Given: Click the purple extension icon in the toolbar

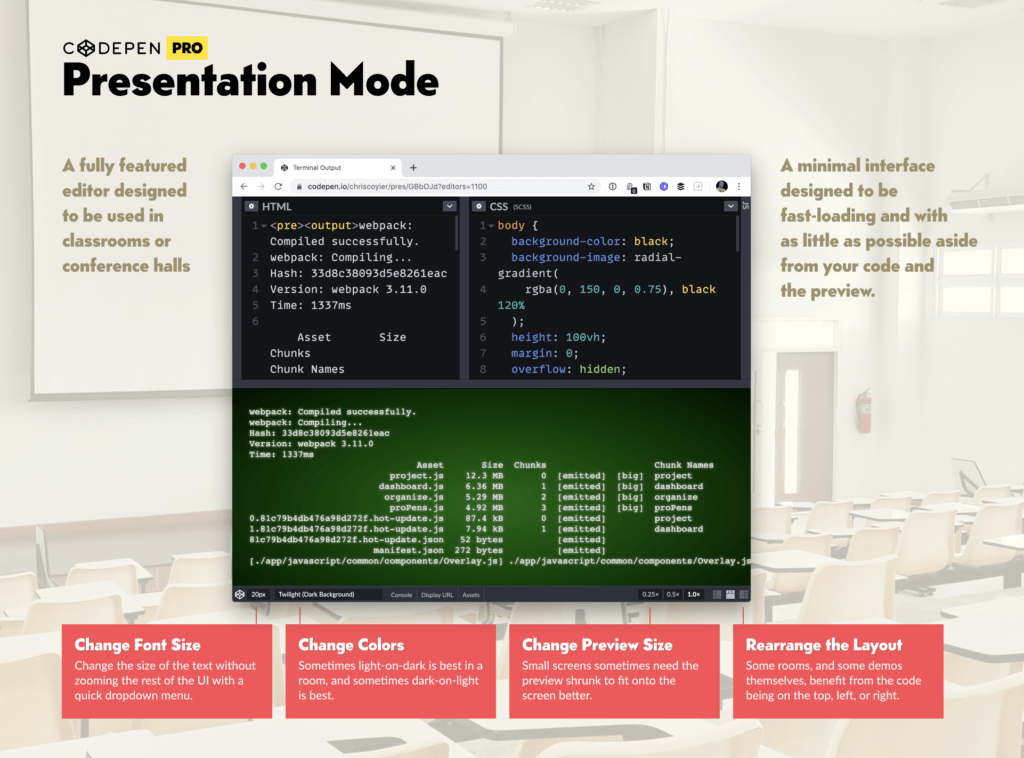Looking at the screenshot, I should [664, 185].
